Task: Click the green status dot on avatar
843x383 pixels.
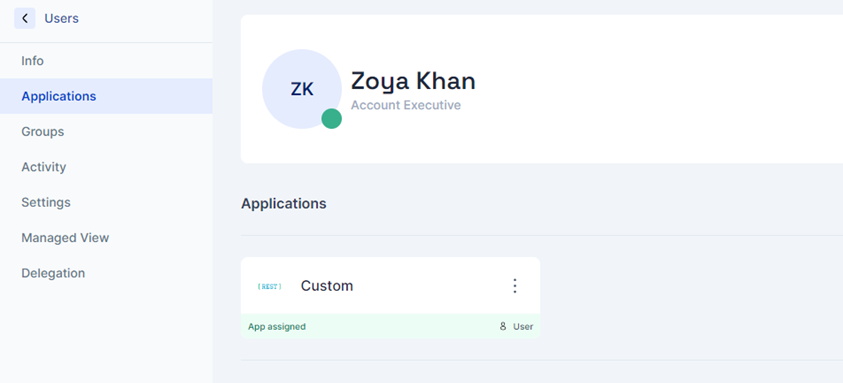Action: [x=332, y=118]
